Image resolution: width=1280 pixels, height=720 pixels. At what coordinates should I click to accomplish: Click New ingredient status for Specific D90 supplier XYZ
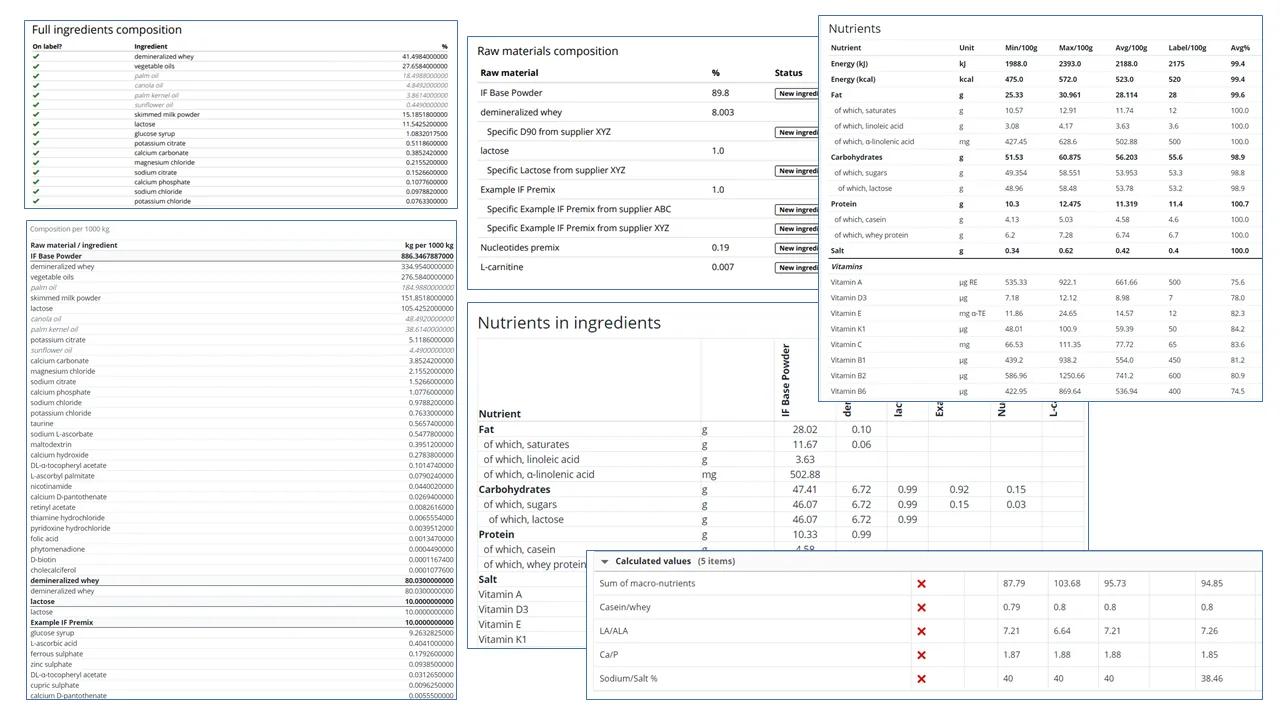pyautogui.click(x=797, y=132)
